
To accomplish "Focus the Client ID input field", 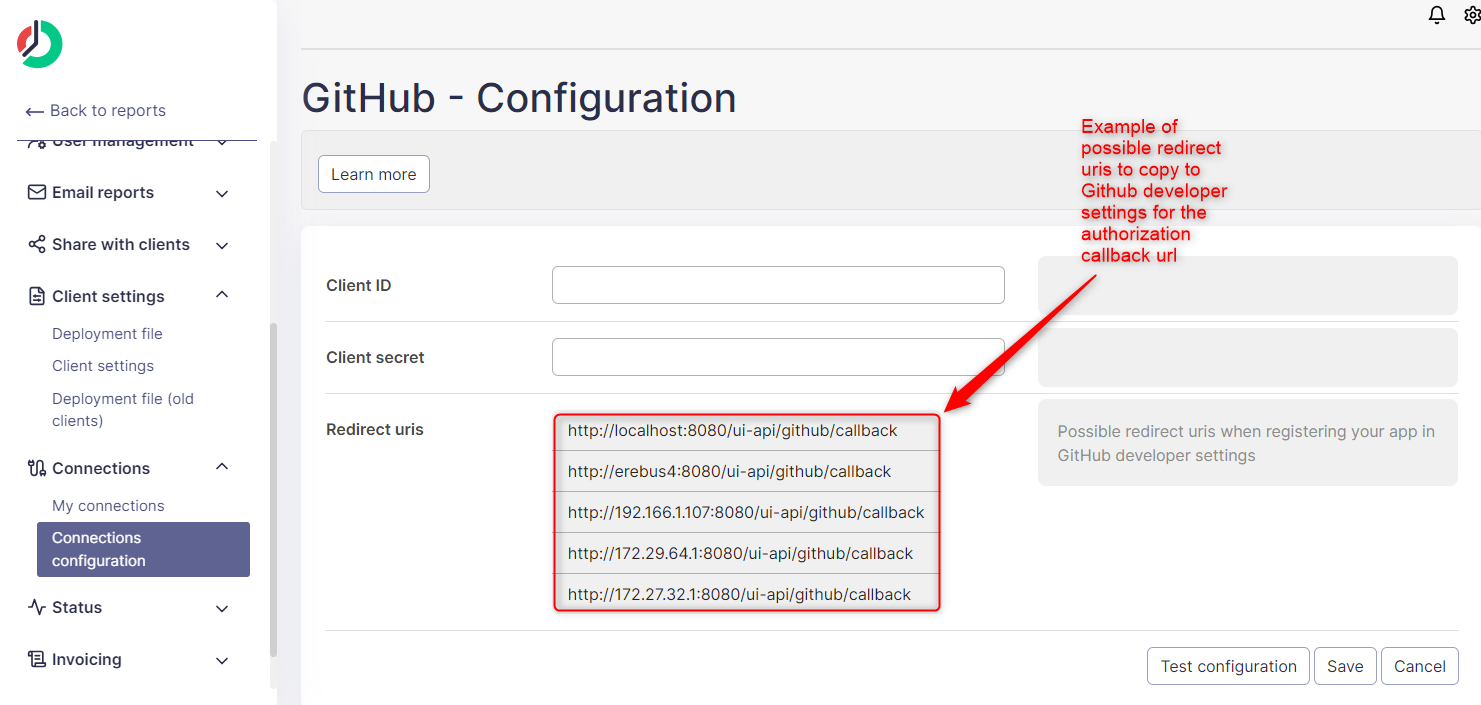I will (777, 285).
